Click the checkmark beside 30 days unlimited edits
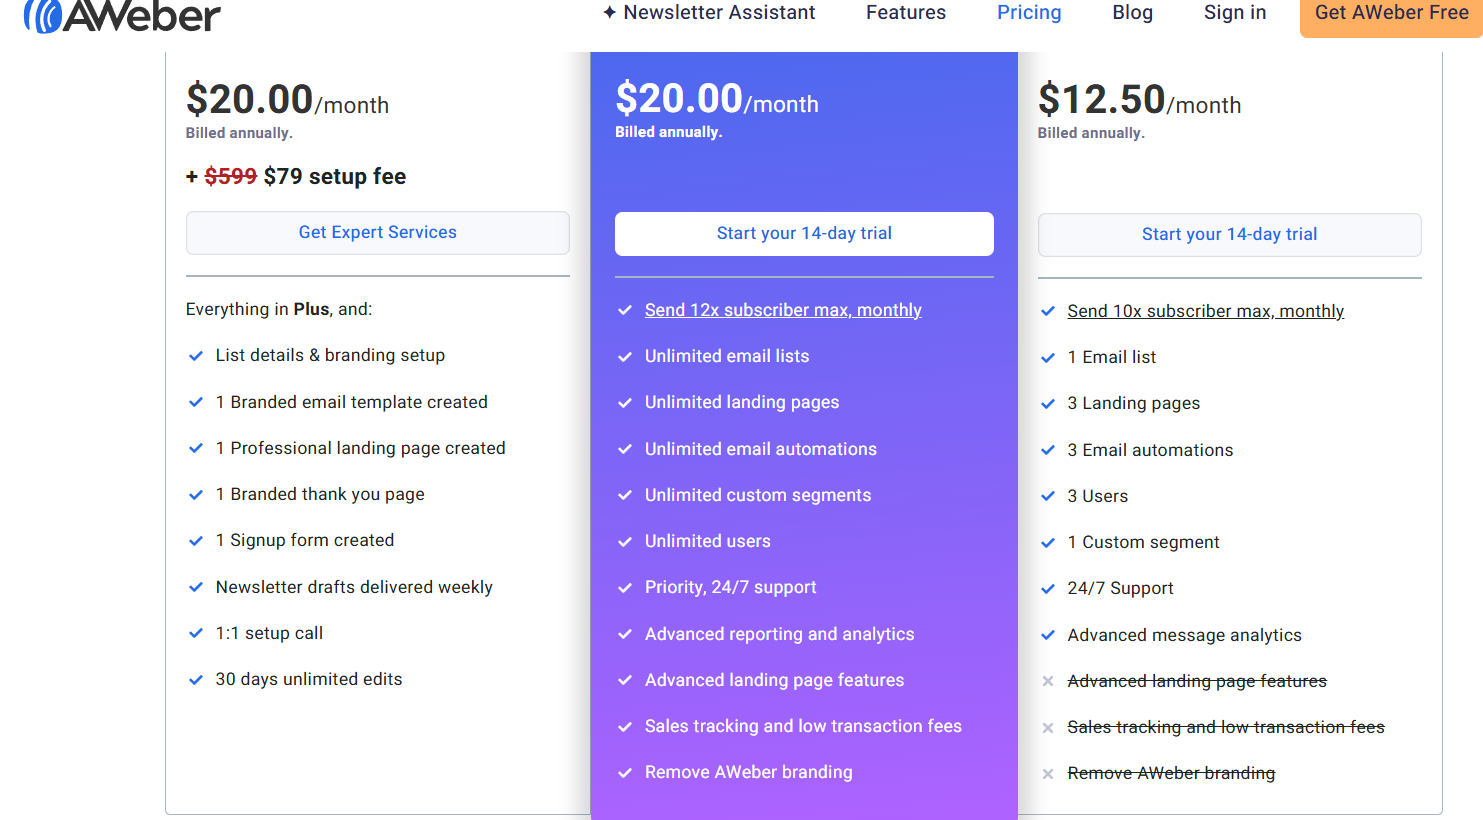The height and width of the screenshot is (820, 1483). (x=196, y=679)
